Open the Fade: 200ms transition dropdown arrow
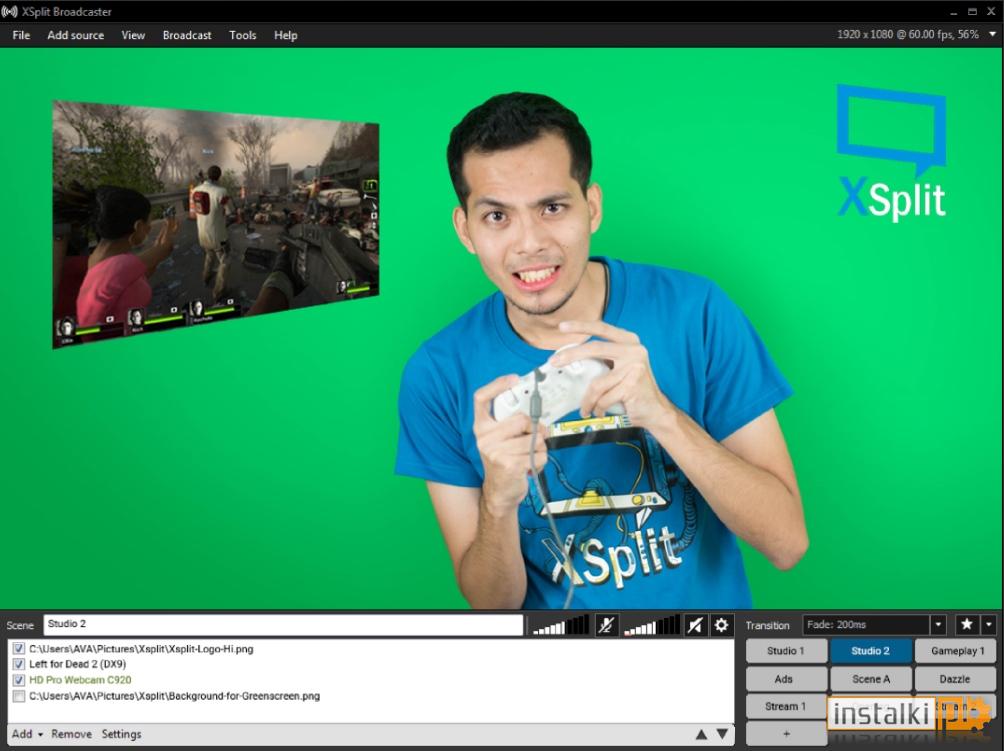This screenshot has width=1004, height=751. click(x=938, y=624)
